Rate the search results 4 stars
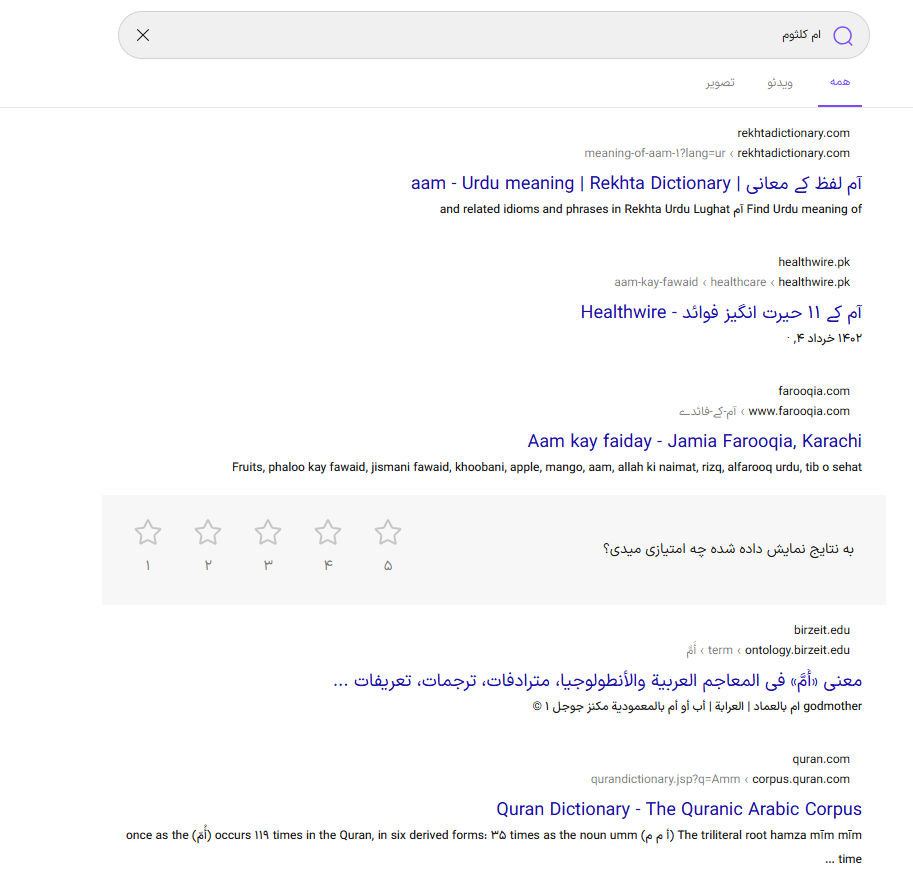Screen dimensions: 913x880 point(327,532)
